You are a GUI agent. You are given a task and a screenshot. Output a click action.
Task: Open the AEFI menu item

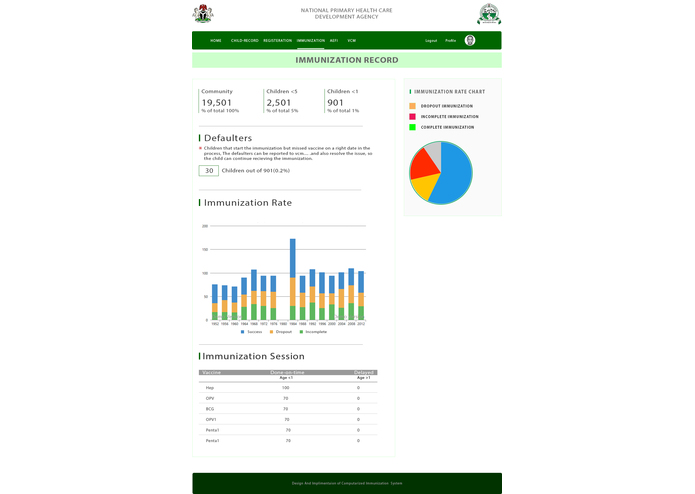click(334, 40)
